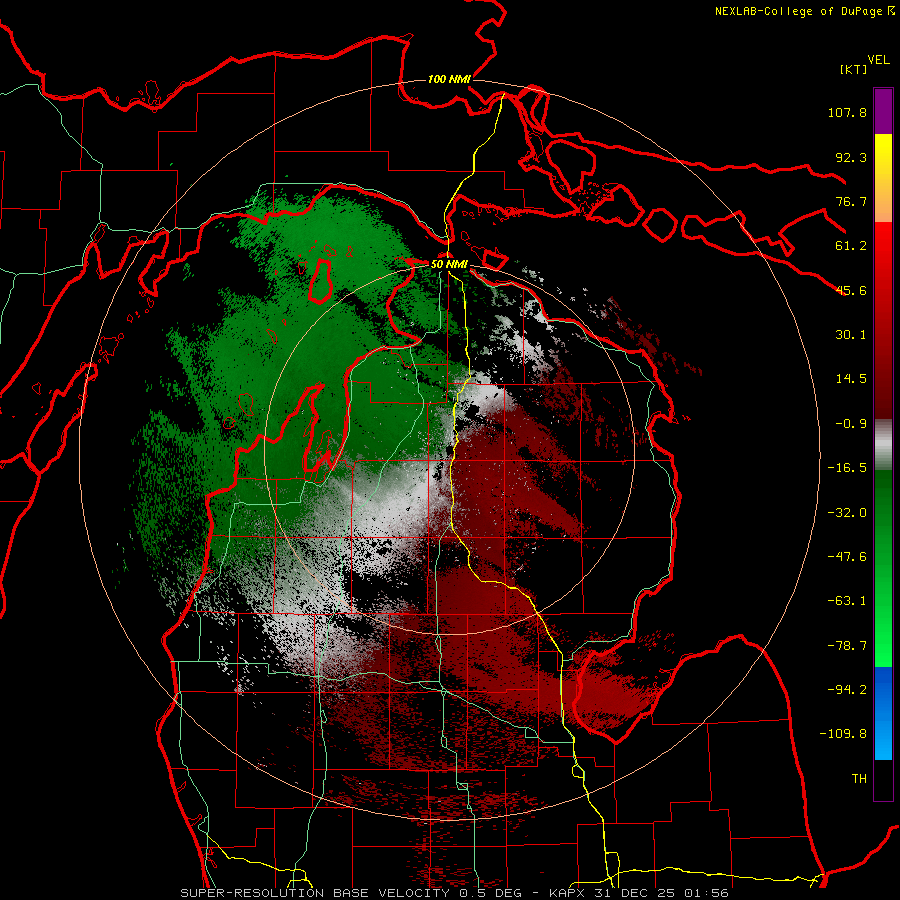Click the 107.8 velocity scale value
The height and width of the screenshot is (900, 900).
847,112
